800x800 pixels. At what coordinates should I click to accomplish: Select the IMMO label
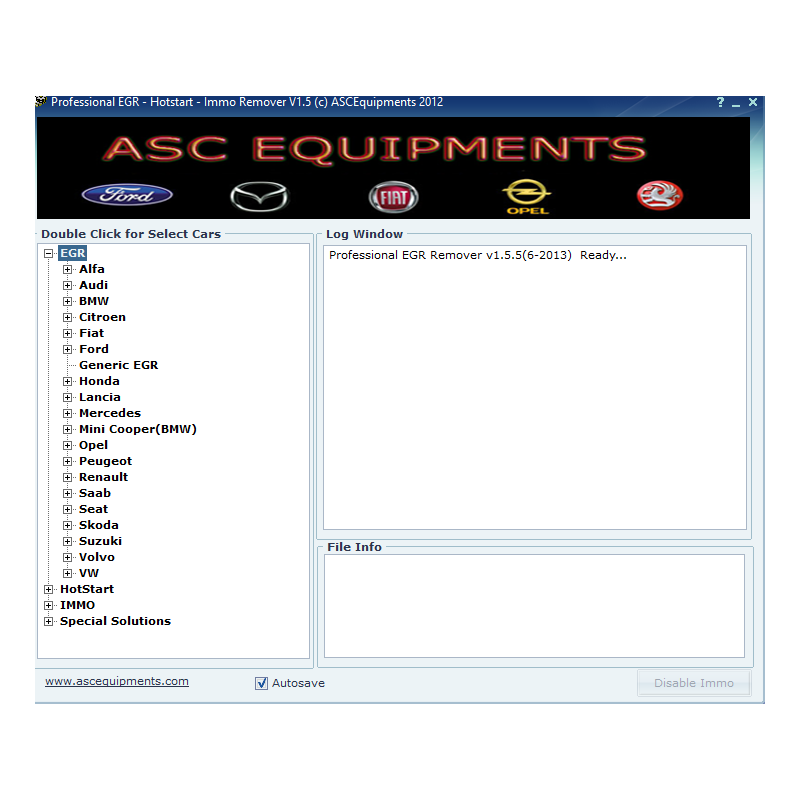[77, 605]
